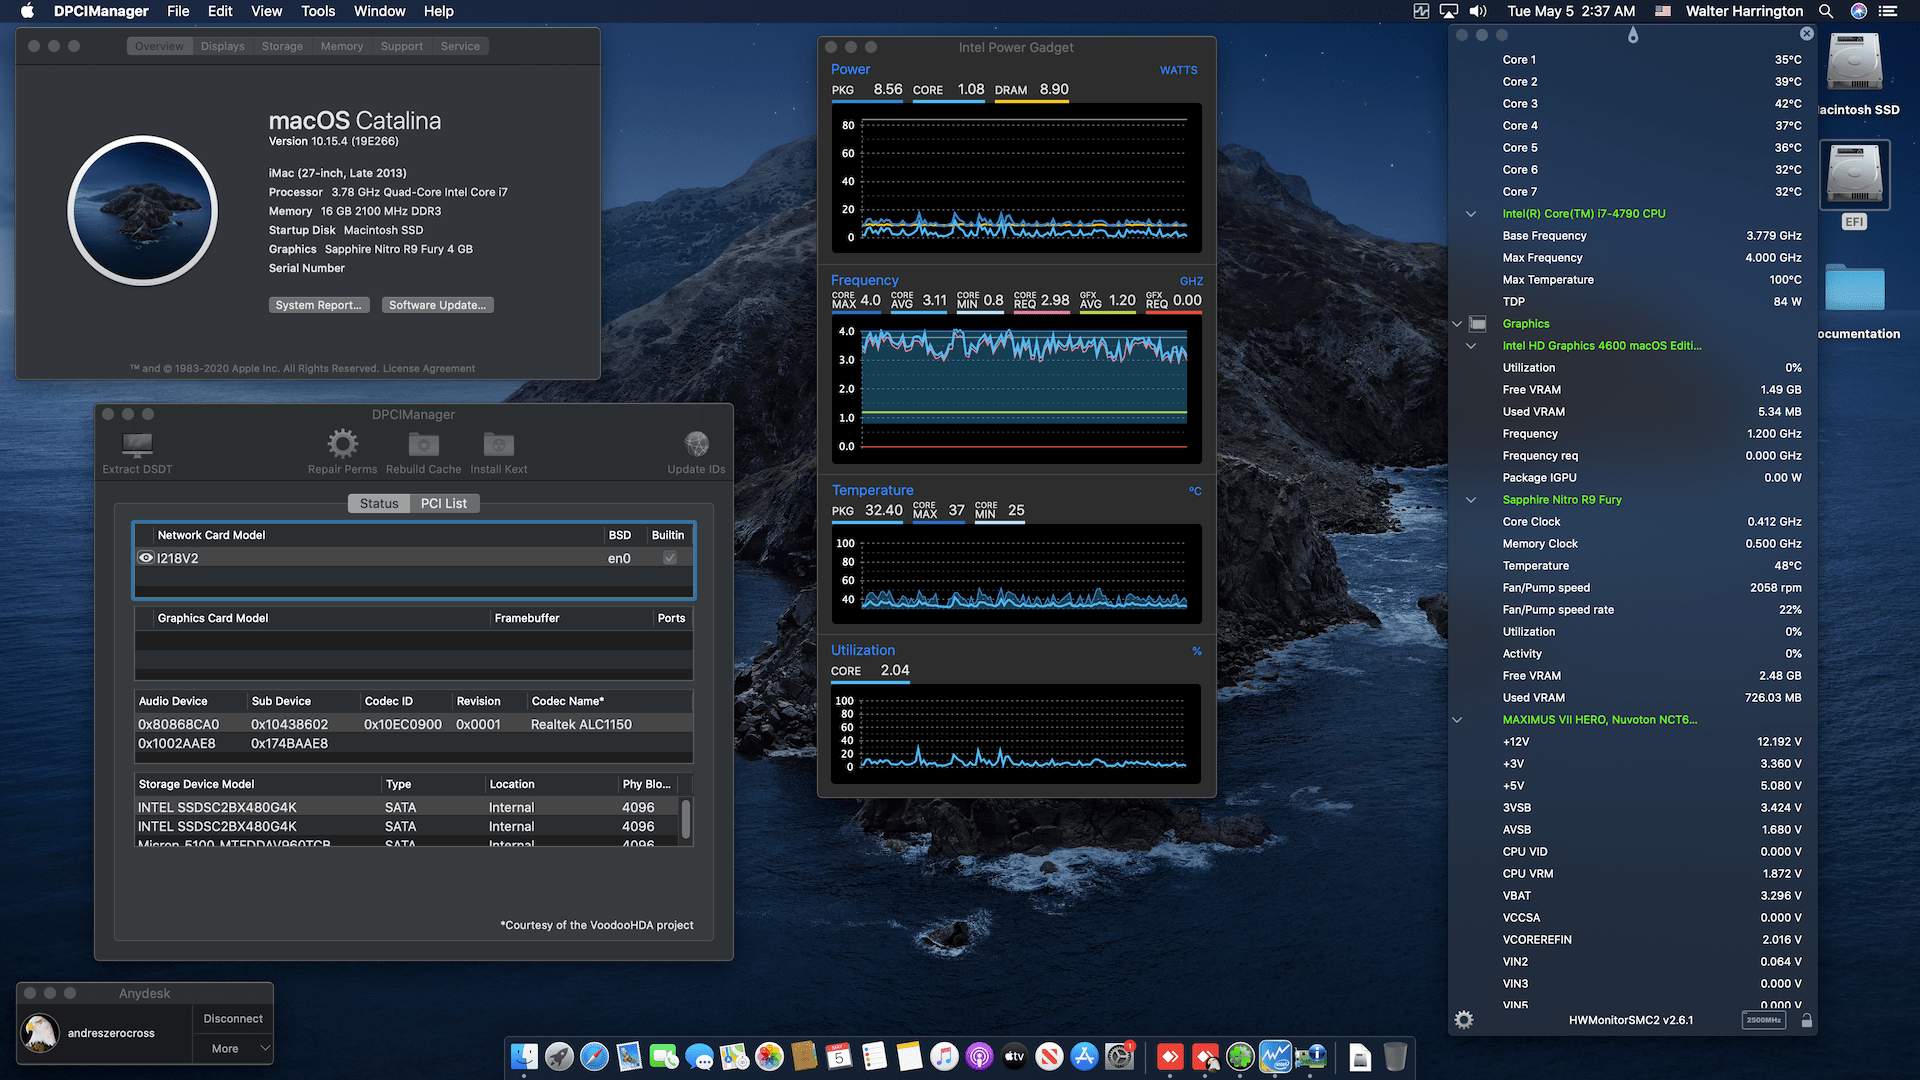Open System Preferences from the dock

(1120, 1056)
